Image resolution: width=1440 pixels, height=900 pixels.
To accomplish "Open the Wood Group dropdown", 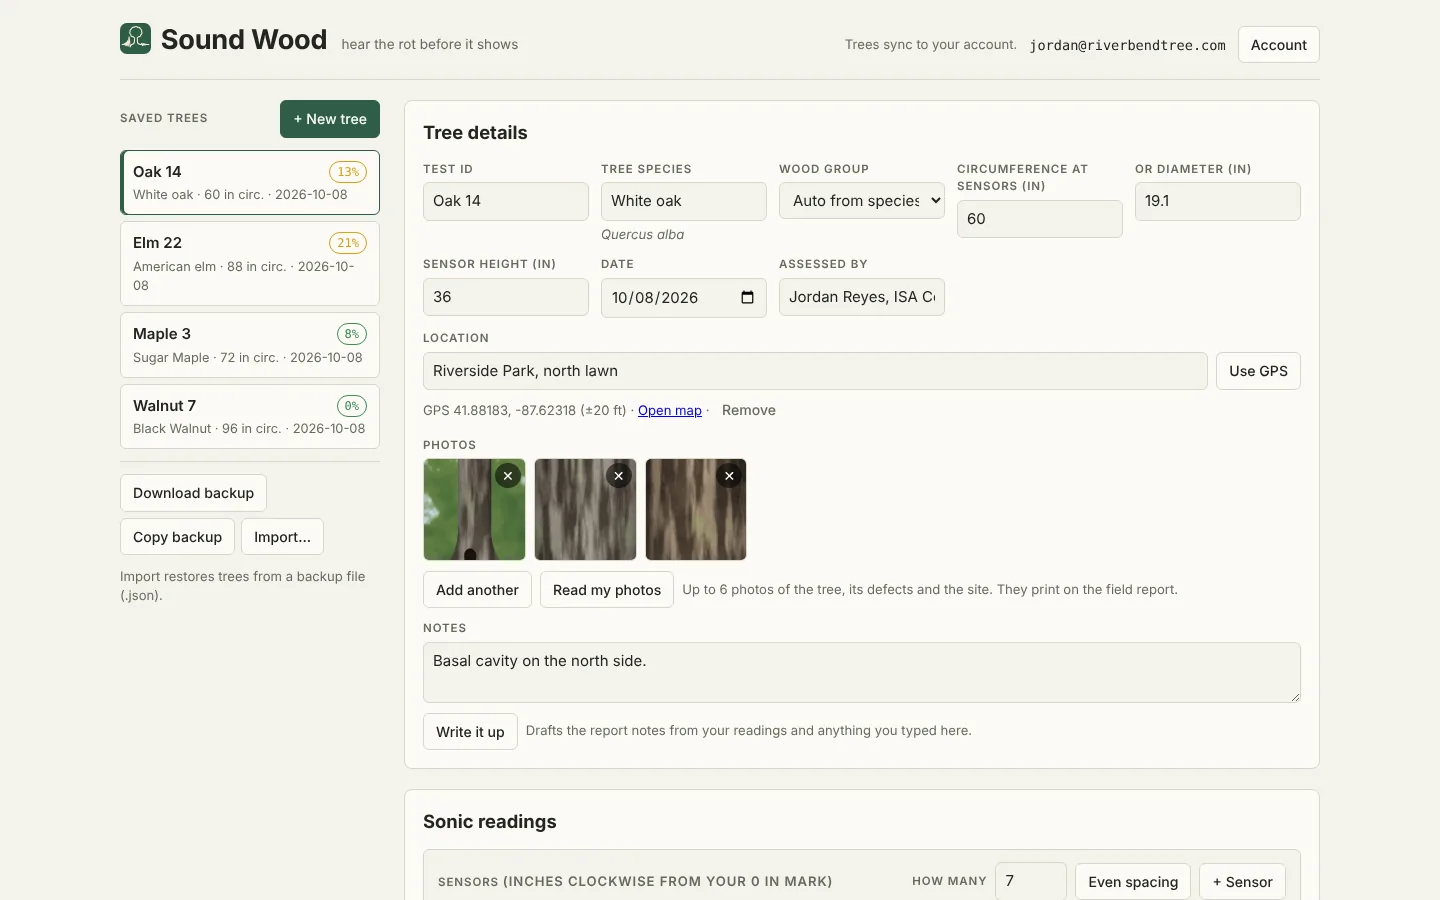I will click(862, 201).
